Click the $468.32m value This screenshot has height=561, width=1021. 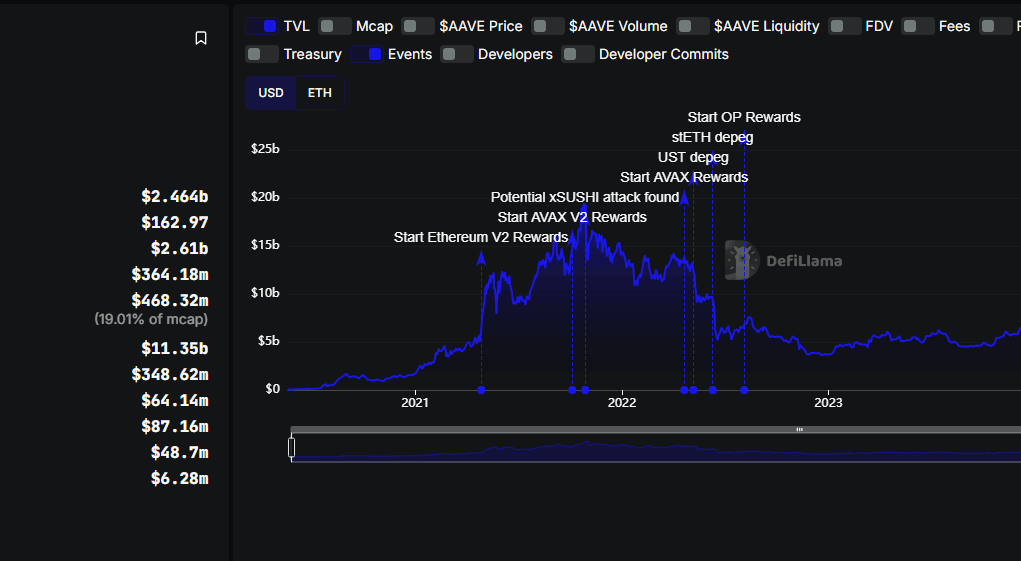pyautogui.click(x=170, y=301)
